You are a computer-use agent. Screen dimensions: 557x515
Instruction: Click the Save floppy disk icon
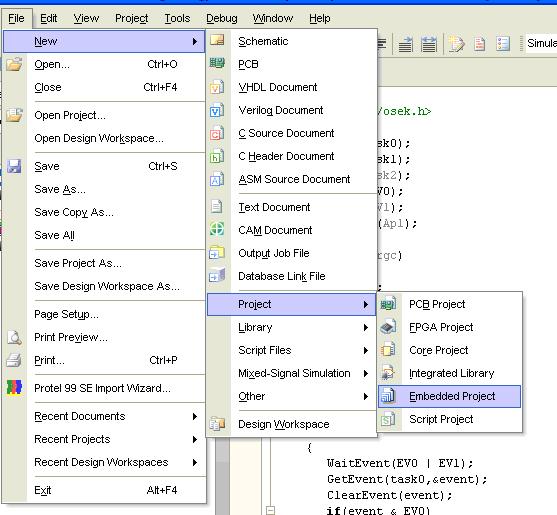(15, 166)
